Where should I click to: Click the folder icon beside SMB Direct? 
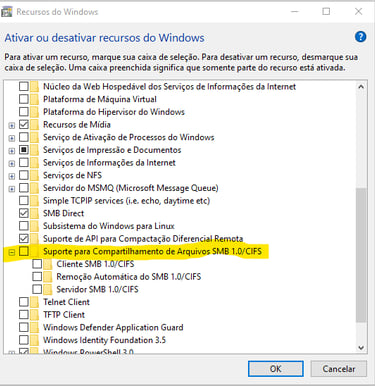click(35, 213)
